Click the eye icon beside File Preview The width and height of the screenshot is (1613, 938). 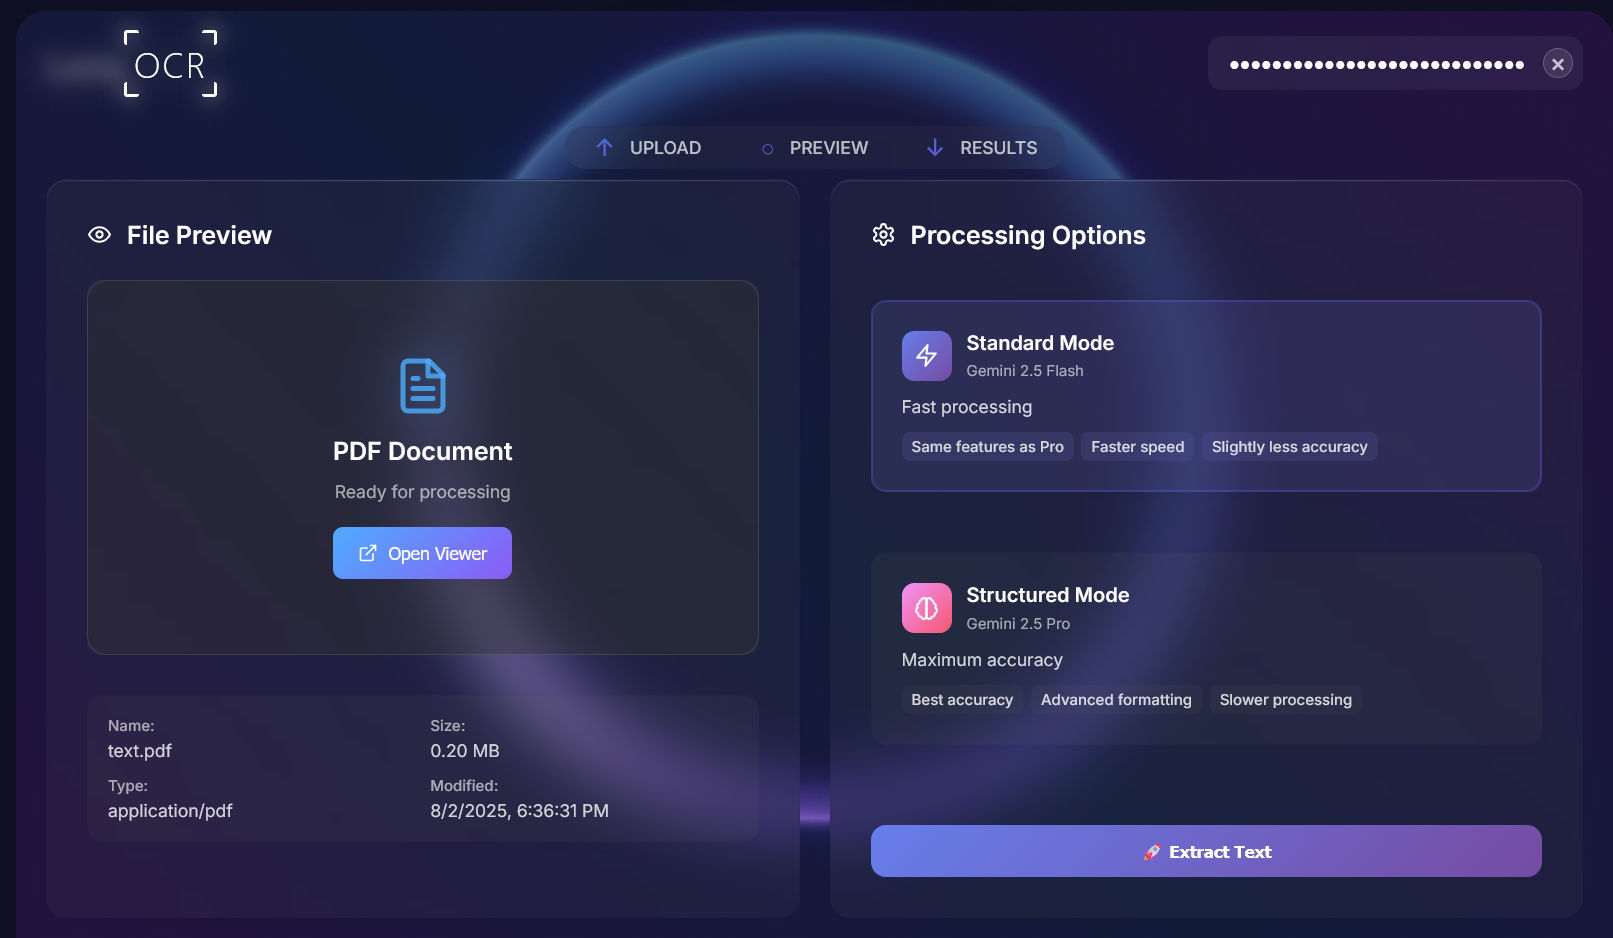coord(98,235)
